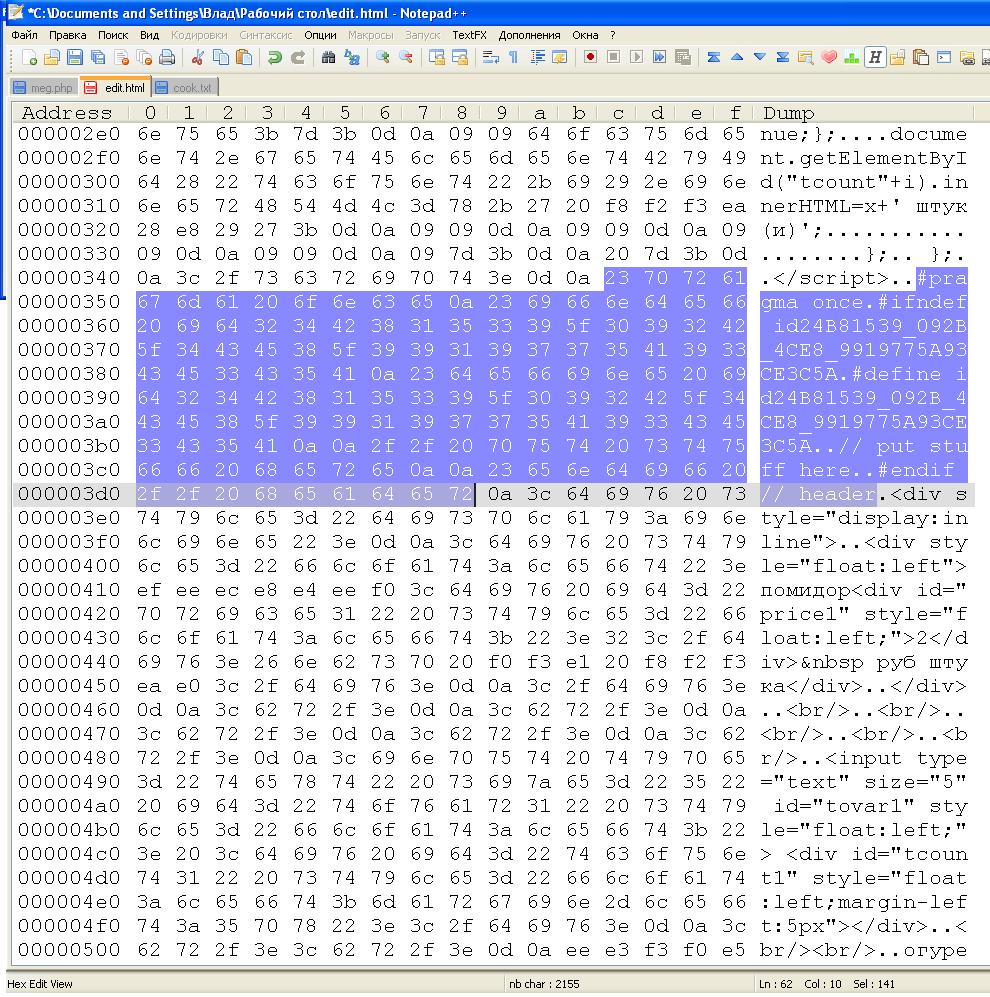
Task: Switch to cook.txt tab
Action: click(185, 88)
